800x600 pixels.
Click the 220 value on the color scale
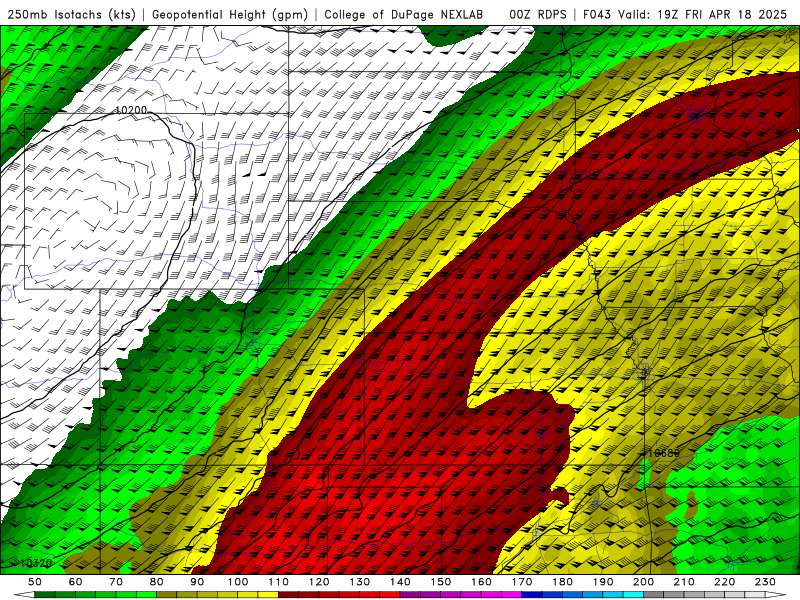725,582
